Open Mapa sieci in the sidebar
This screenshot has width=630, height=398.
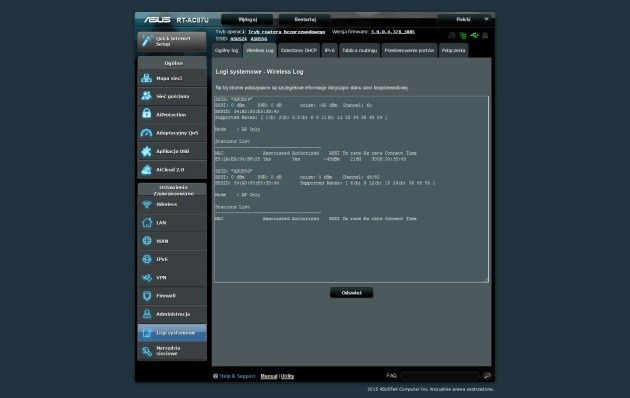click(172, 78)
